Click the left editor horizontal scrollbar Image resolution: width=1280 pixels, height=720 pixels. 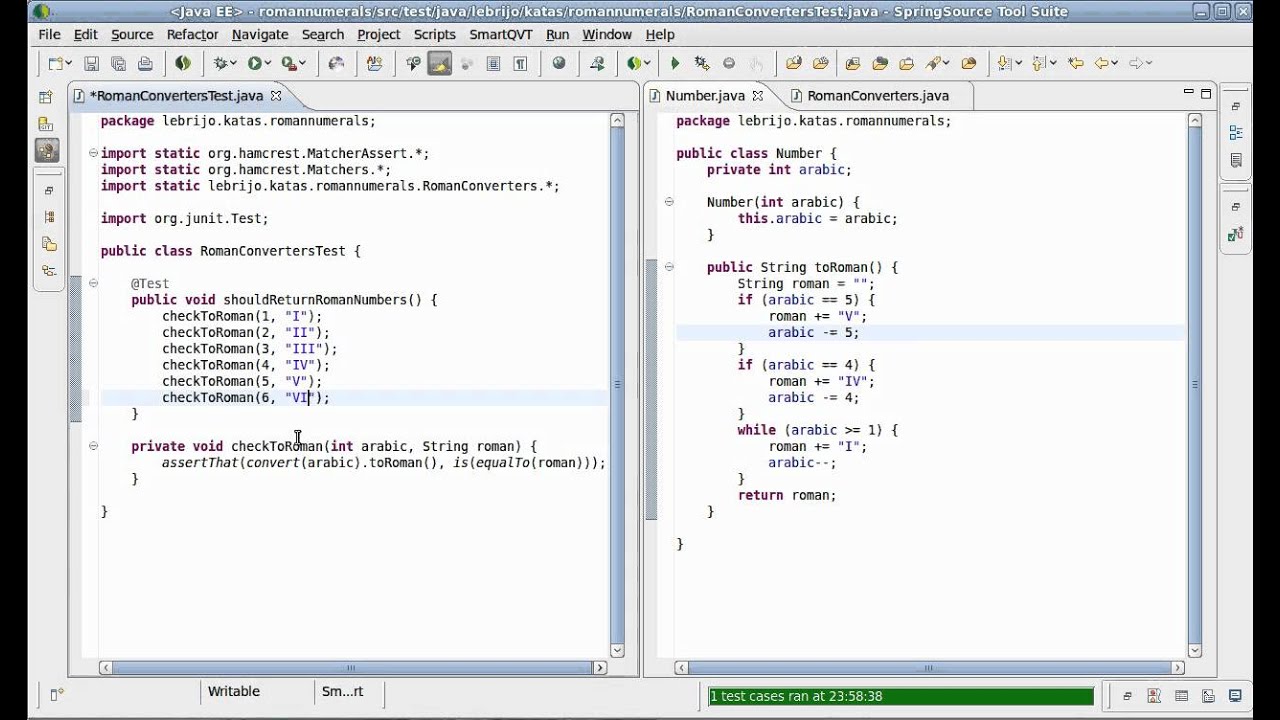pyautogui.click(x=350, y=668)
